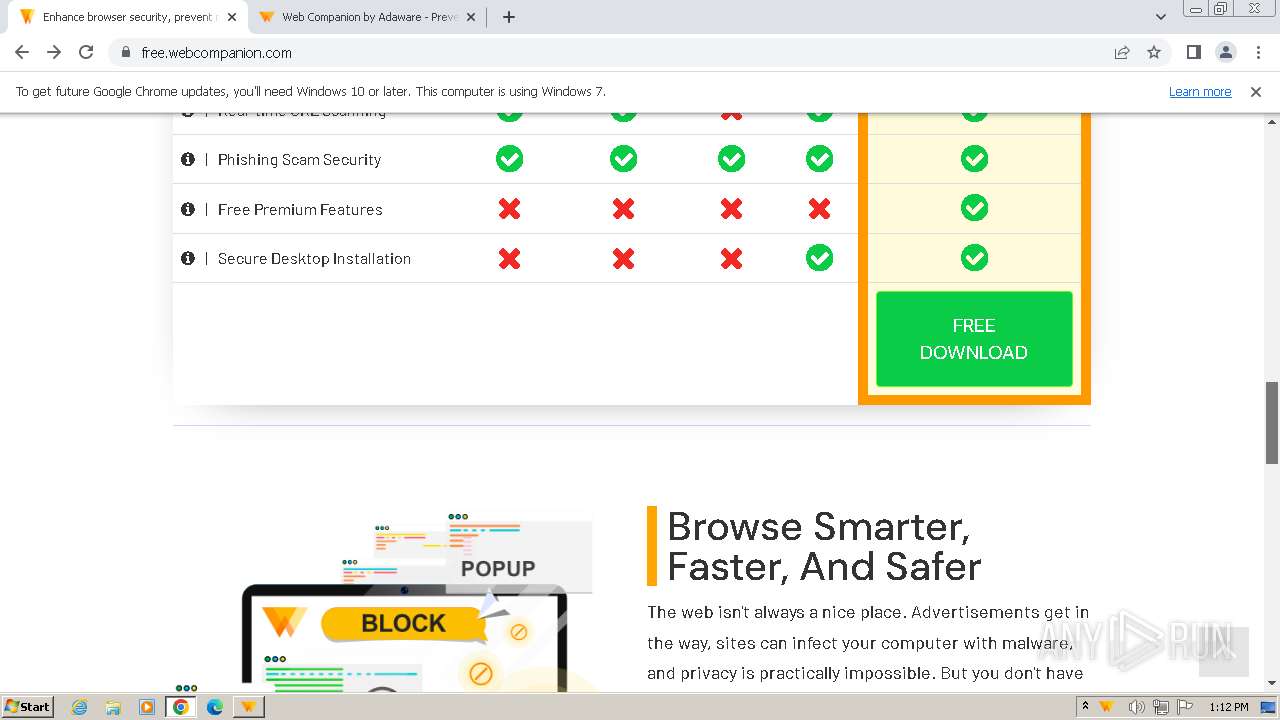Switch to Enhance browser security tab
1280x720 pixels.
(x=127, y=17)
